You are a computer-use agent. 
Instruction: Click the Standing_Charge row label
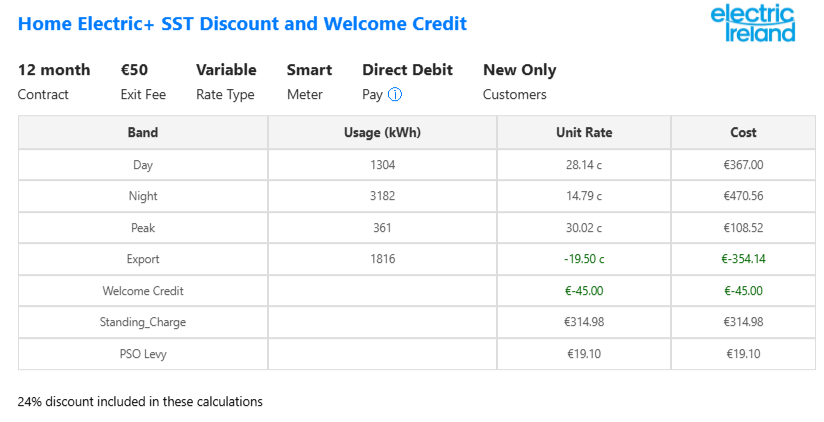(143, 322)
